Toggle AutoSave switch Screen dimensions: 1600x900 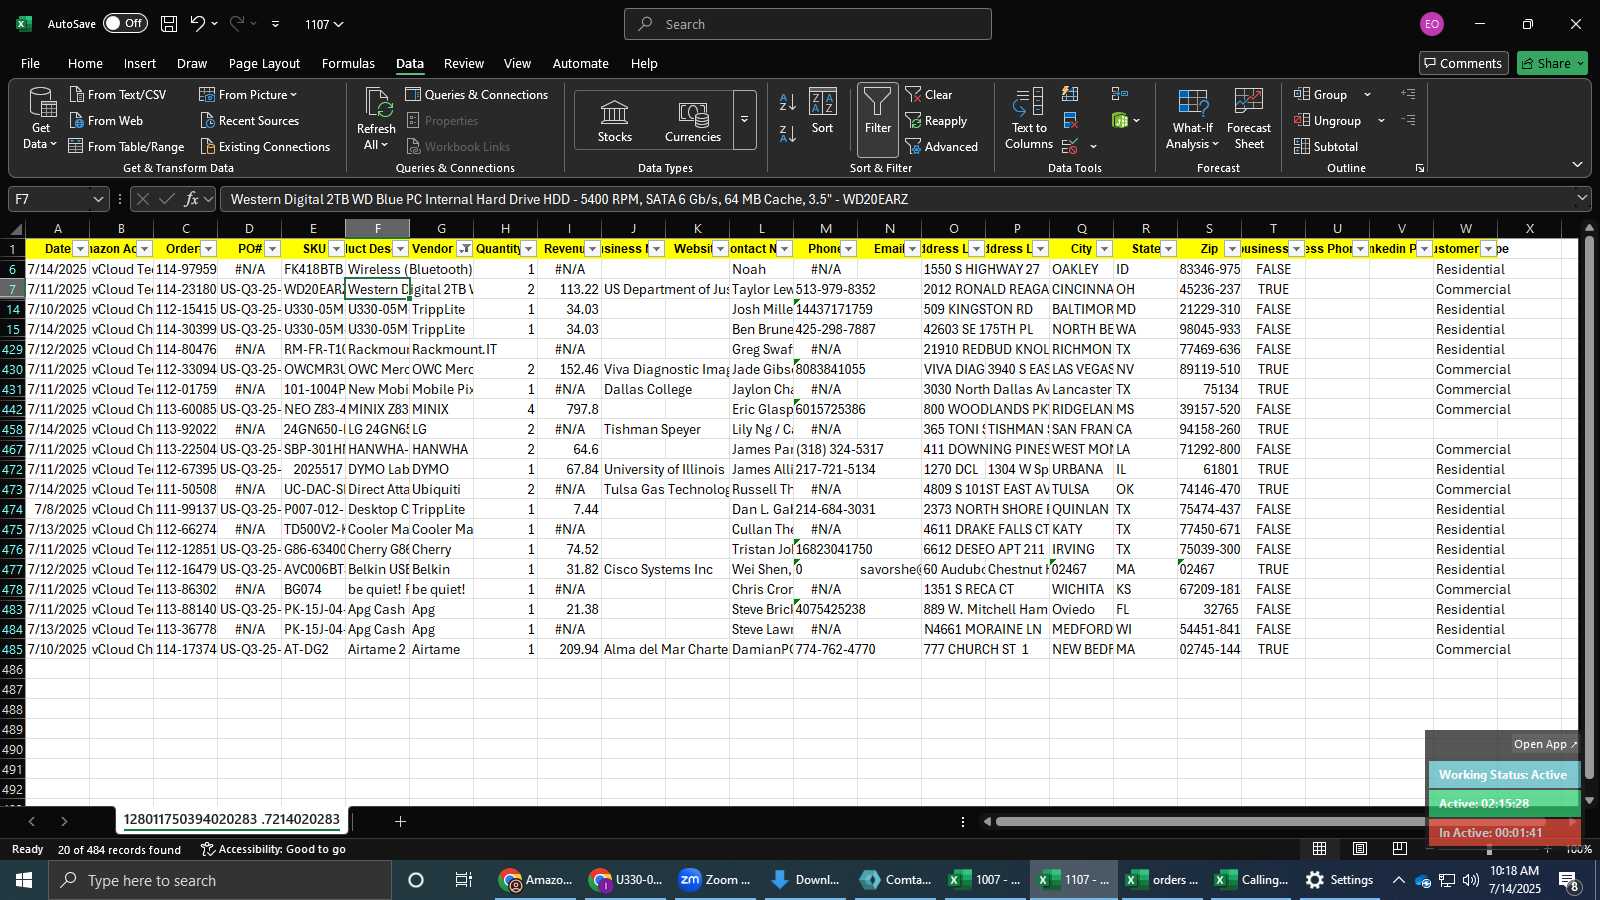(x=125, y=23)
